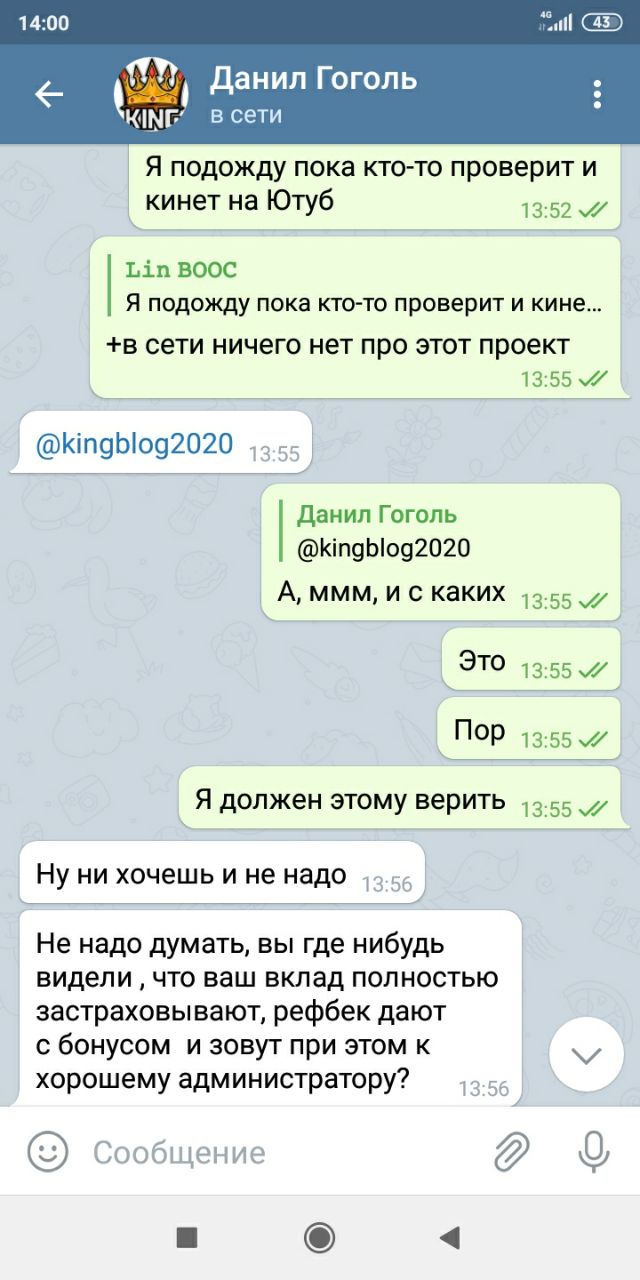Open the @kingblog2020 mention link
640x1280 pixels.
tap(134, 444)
